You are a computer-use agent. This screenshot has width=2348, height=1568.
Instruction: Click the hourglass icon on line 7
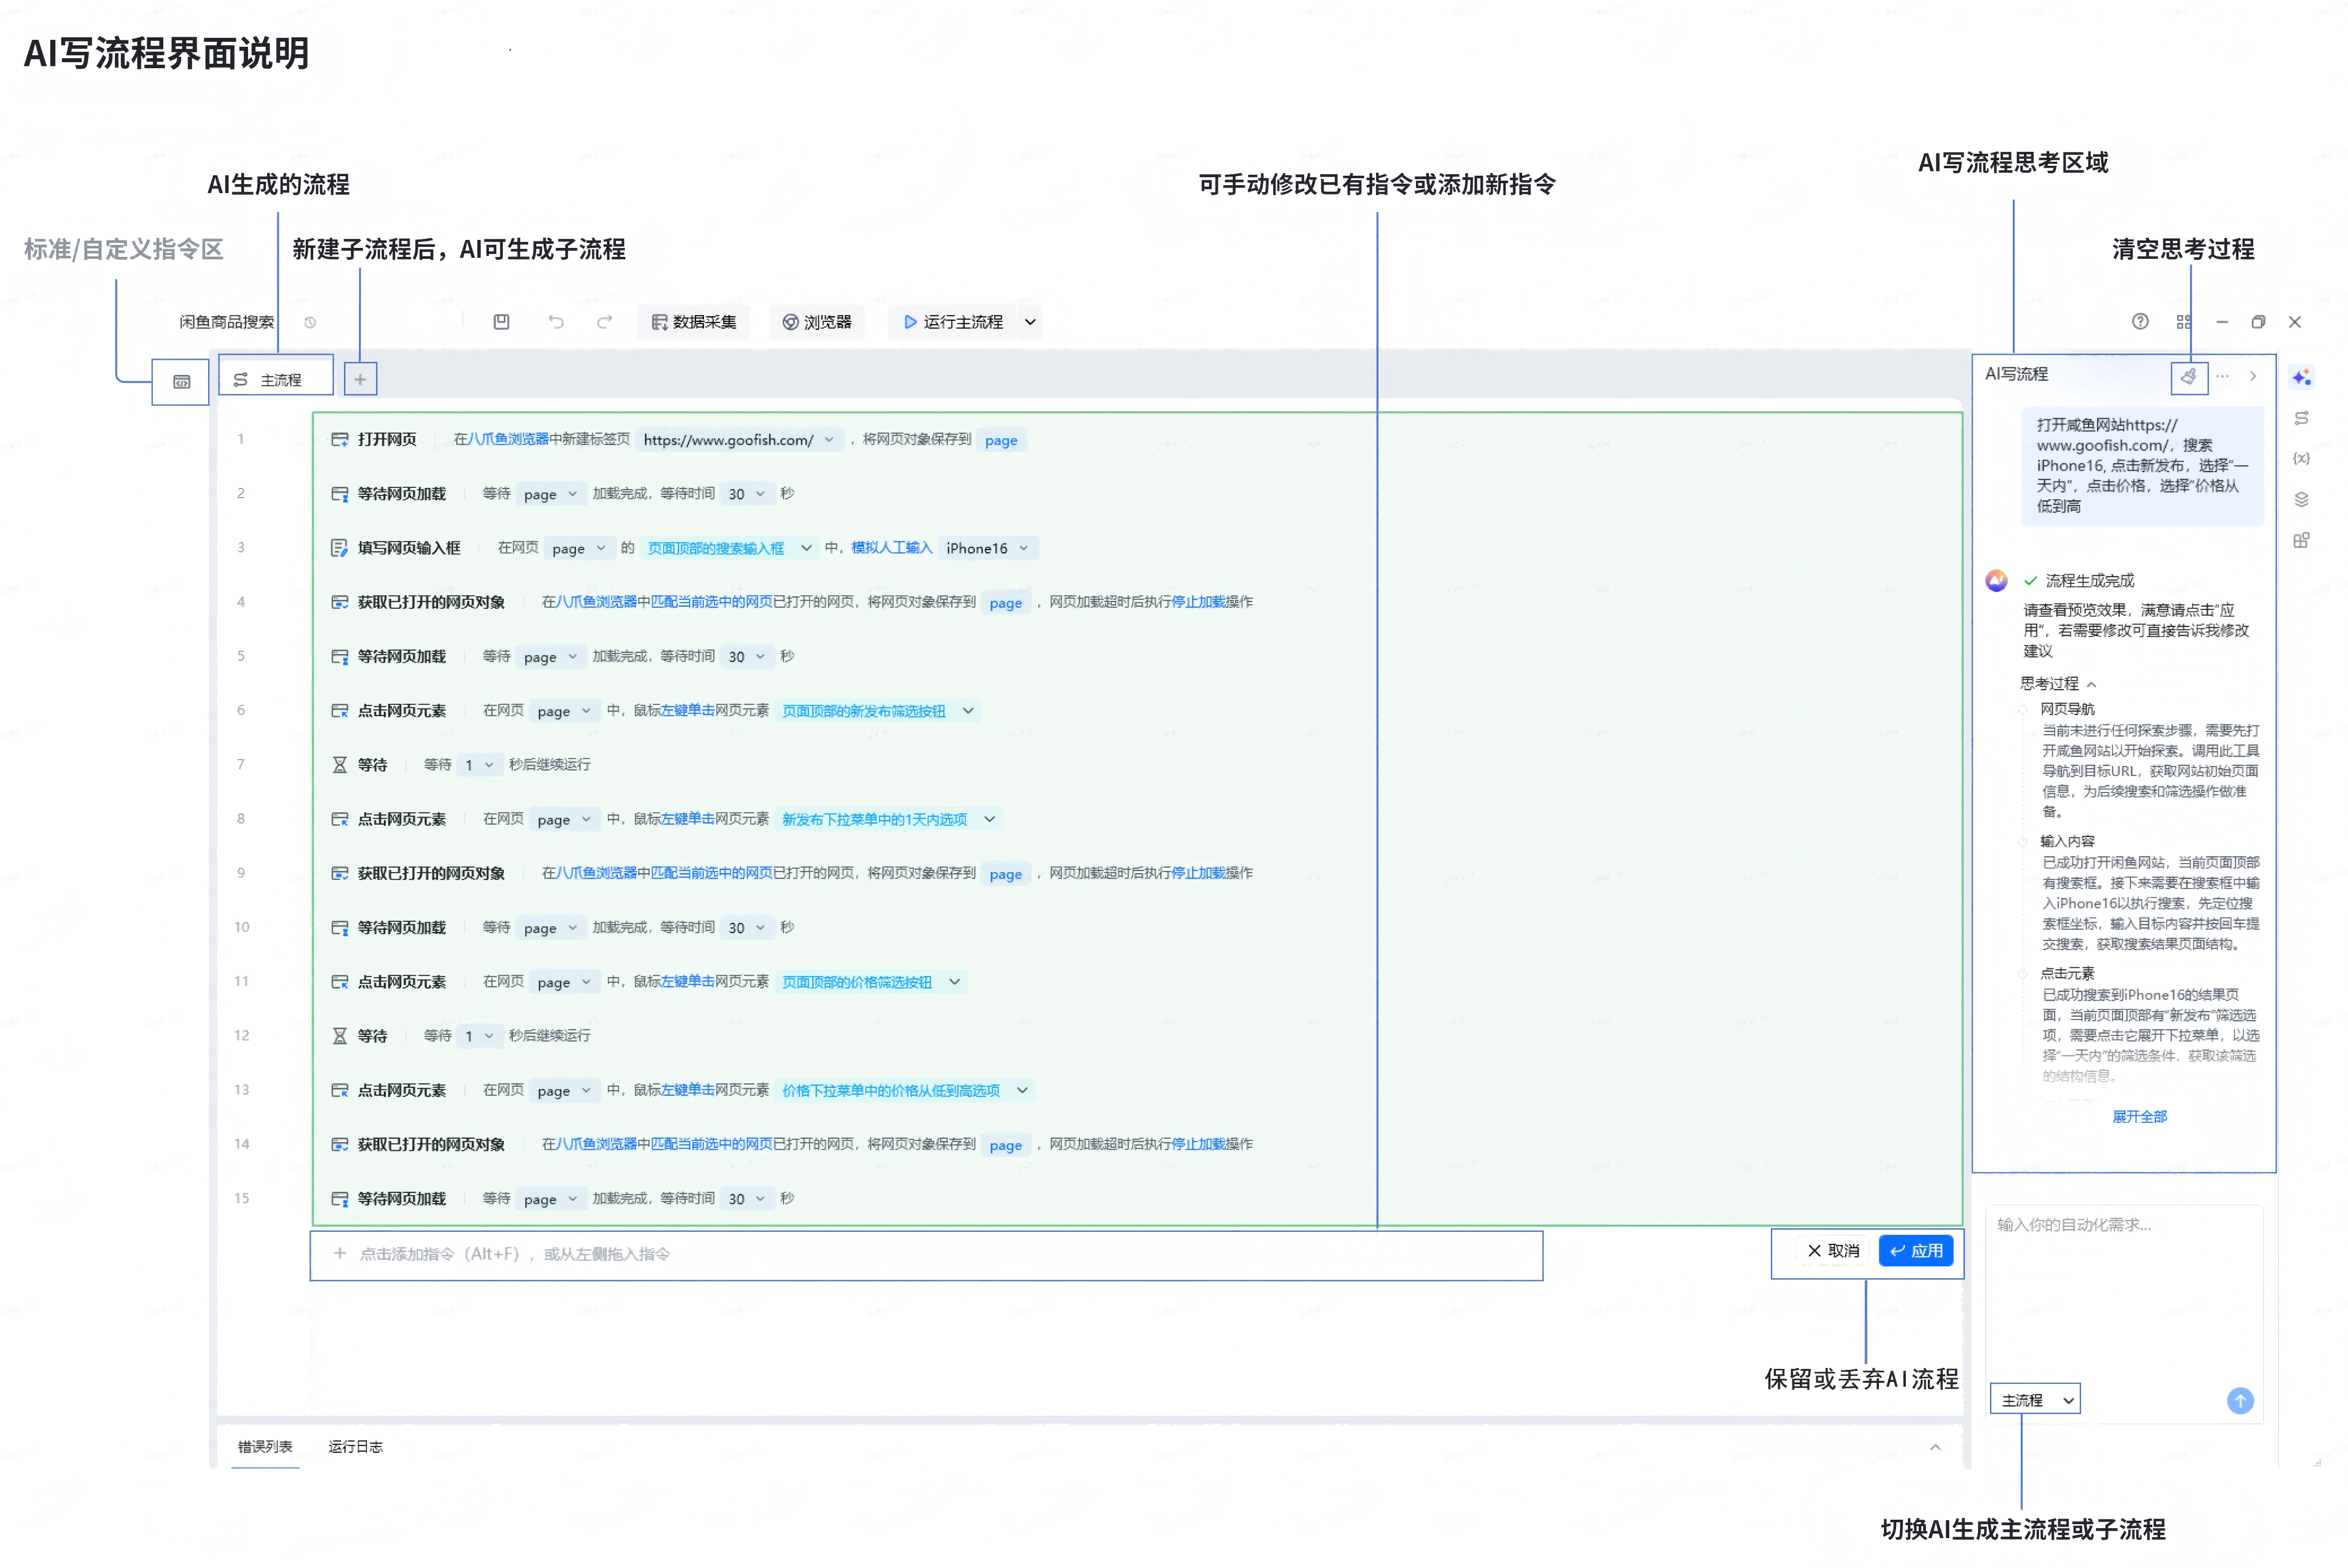[340, 765]
